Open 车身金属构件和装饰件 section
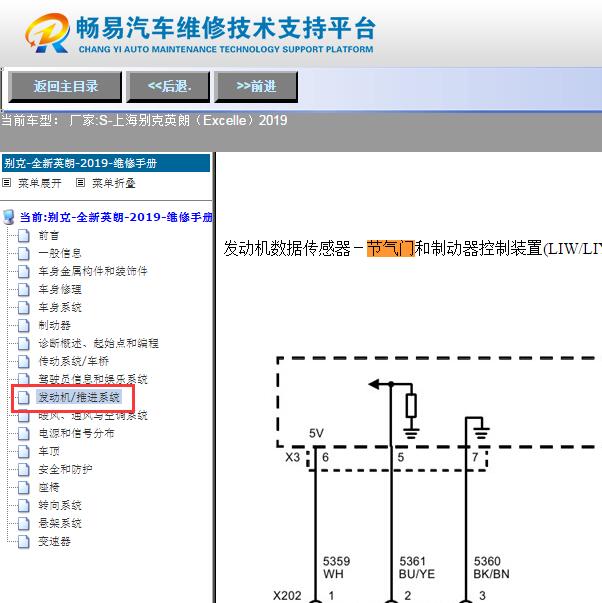This screenshot has height=603, width=602. (x=93, y=271)
